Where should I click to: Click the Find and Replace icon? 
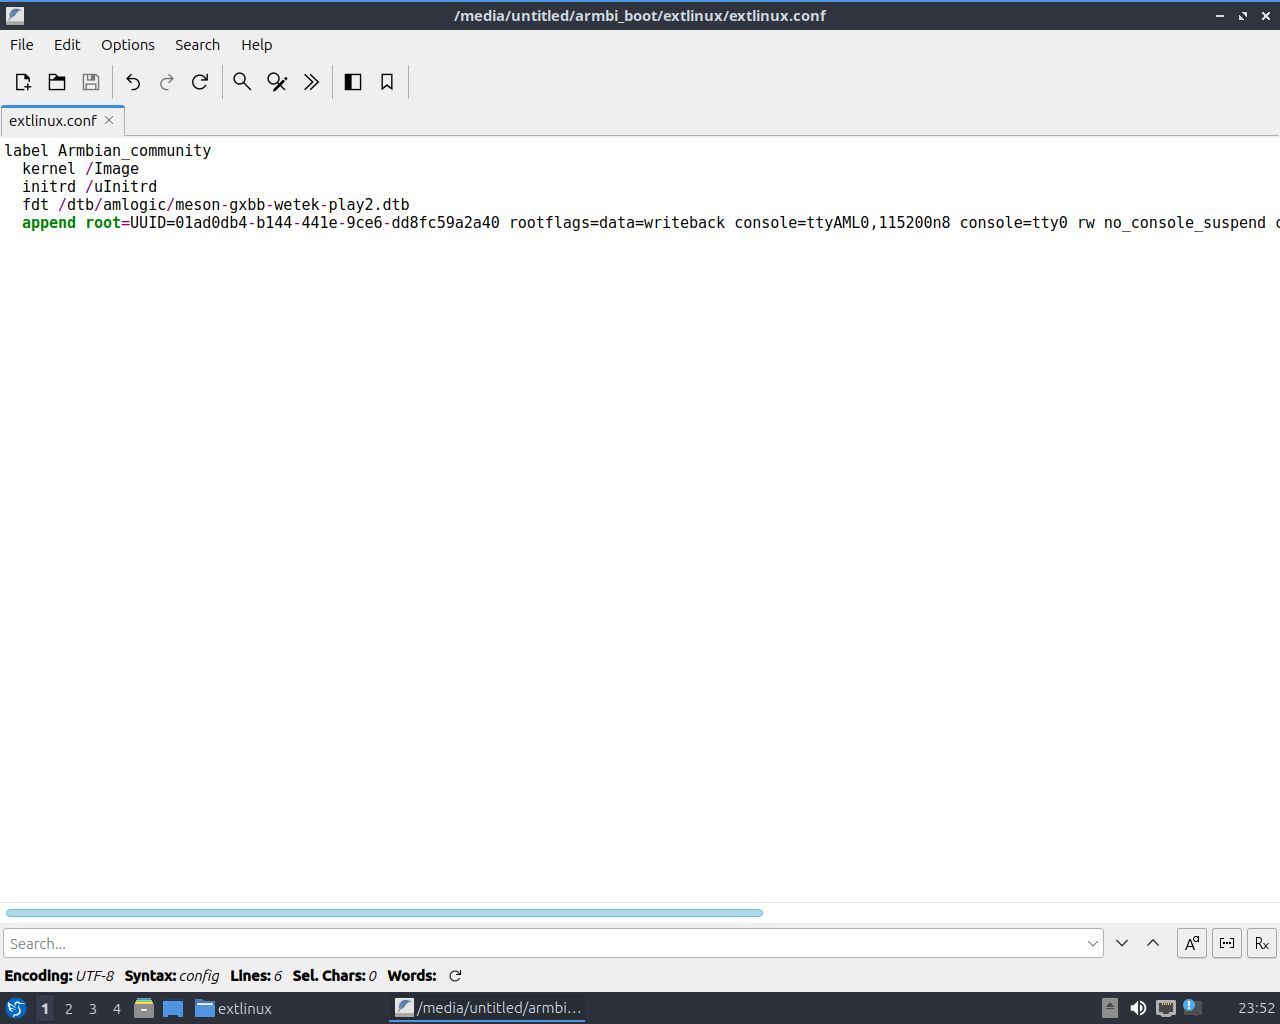(x=277, y=82)
